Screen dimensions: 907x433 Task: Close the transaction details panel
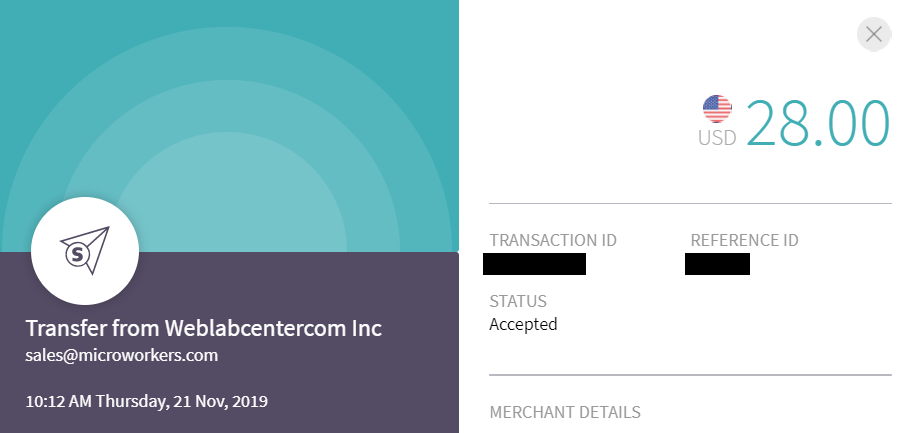pos(874,34)
